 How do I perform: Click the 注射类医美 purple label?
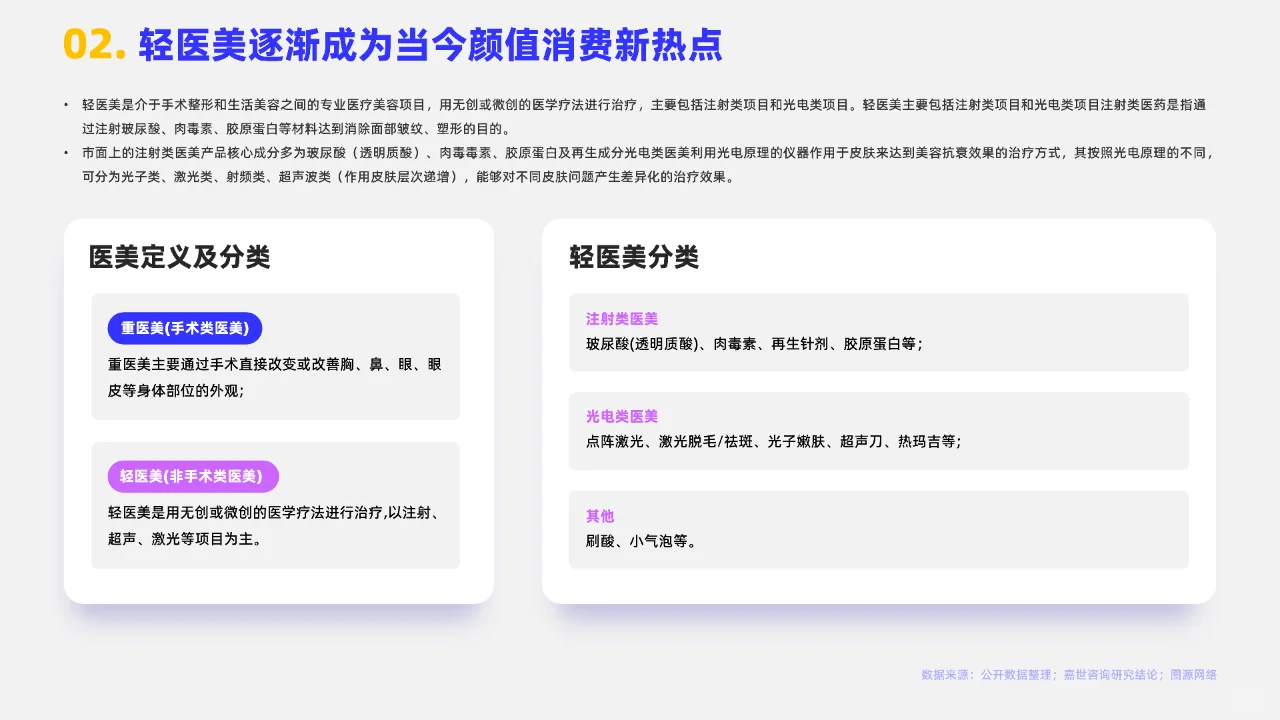(x=621, y=320)
